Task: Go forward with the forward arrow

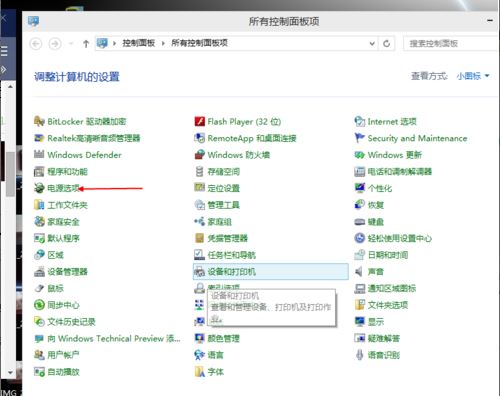Action: (x=55, y=44)
